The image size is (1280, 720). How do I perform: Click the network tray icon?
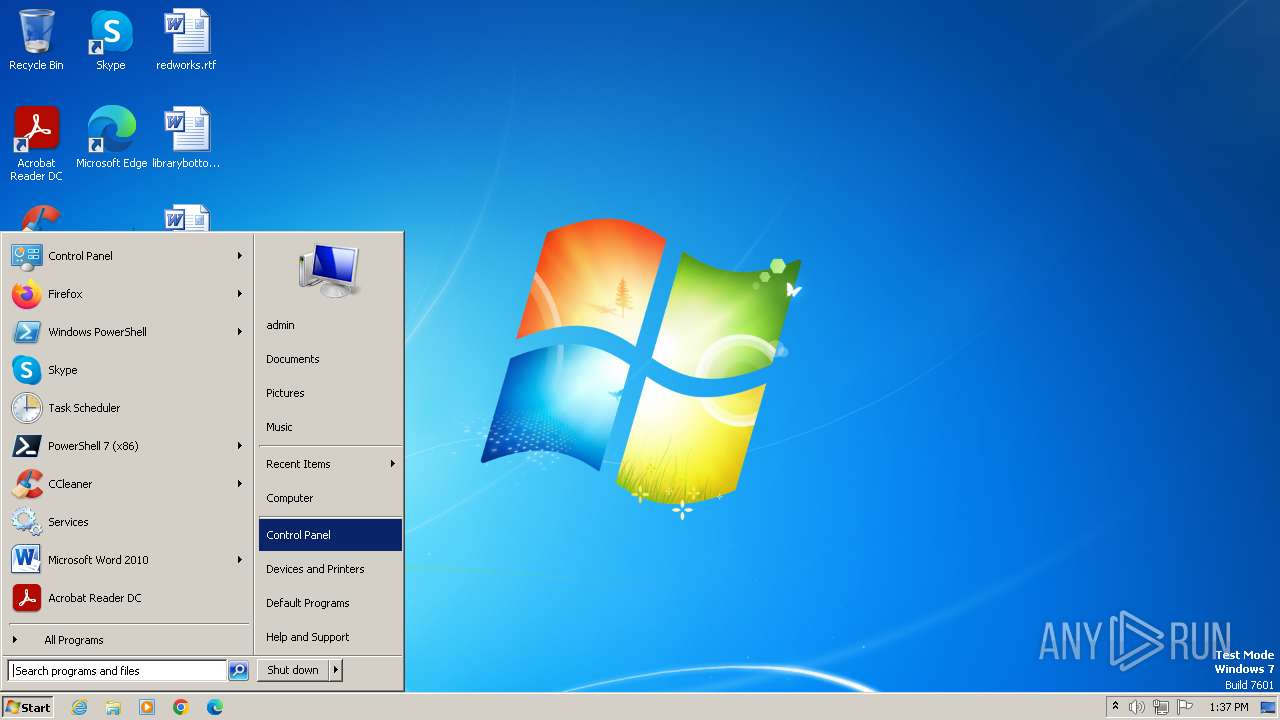pos(1161,707)
